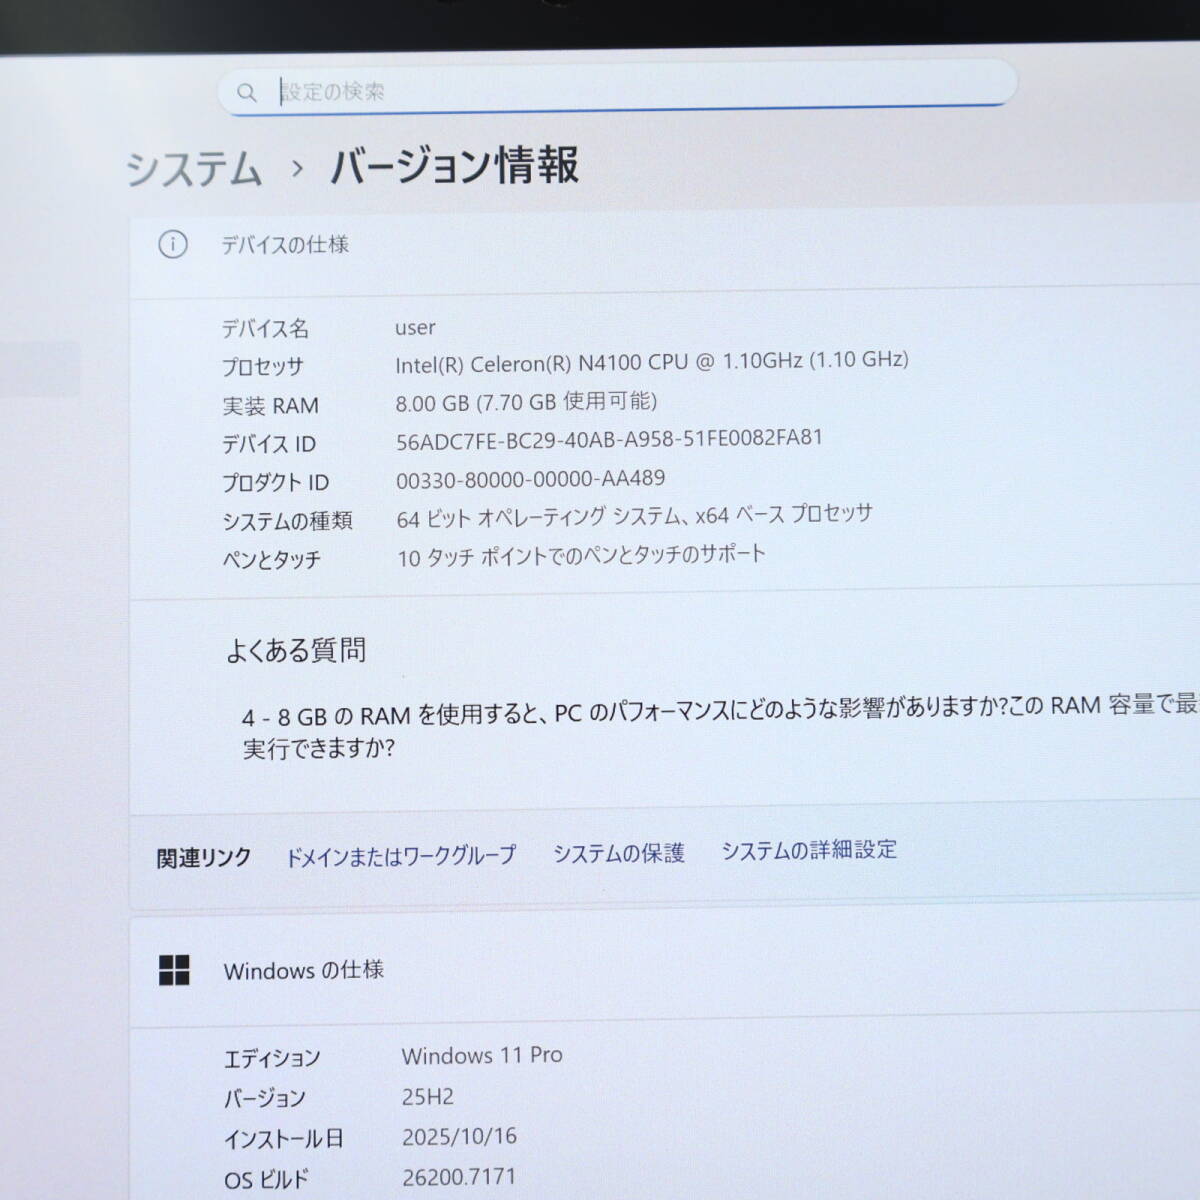The width and height of the screenshot is (1200, 1200).
Task: Focus the 設定の検索 search field
Action: [617, 88]
